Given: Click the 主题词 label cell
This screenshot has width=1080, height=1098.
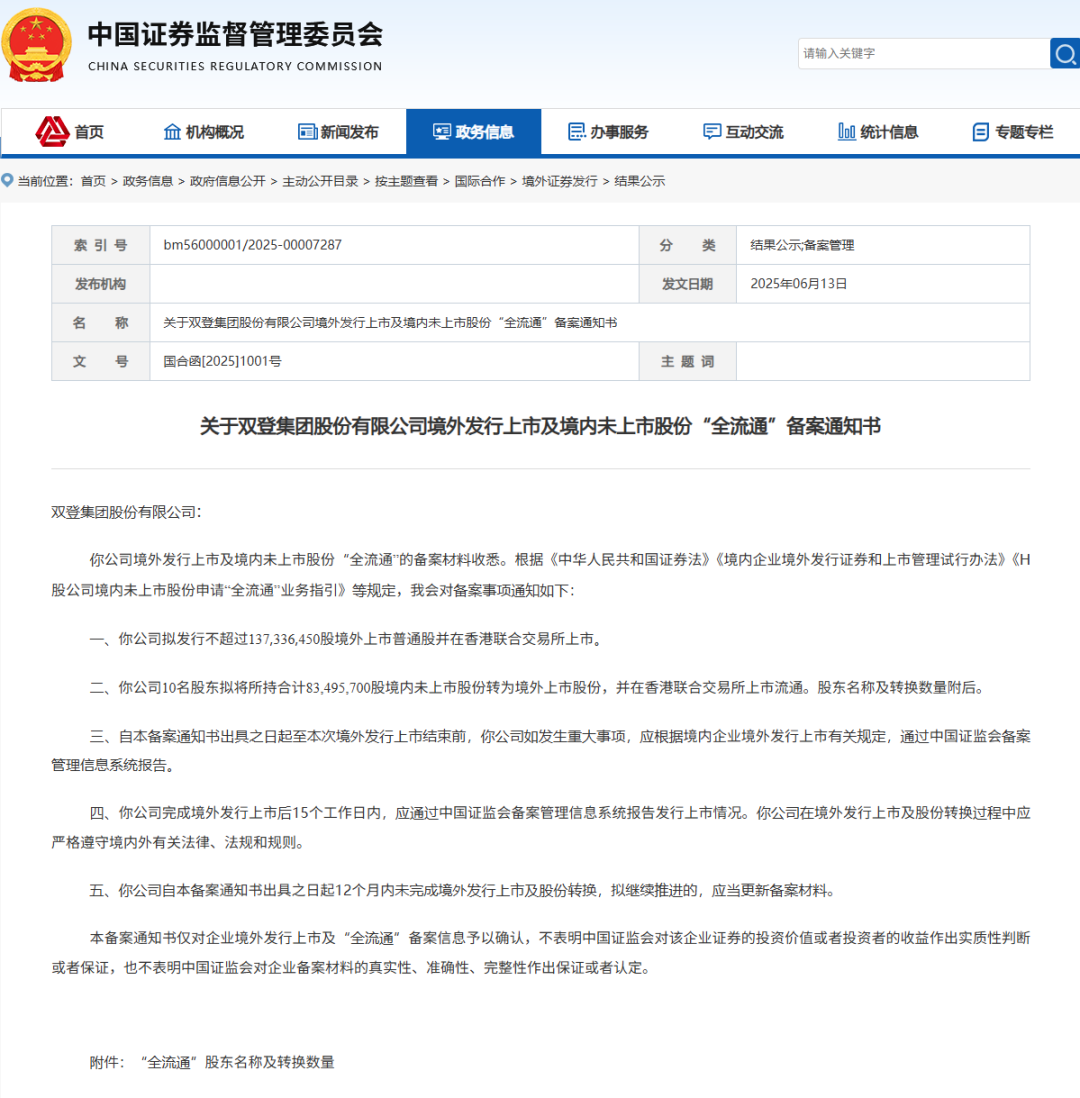Looking at the screenshot, I should click(x=687, y=361).
